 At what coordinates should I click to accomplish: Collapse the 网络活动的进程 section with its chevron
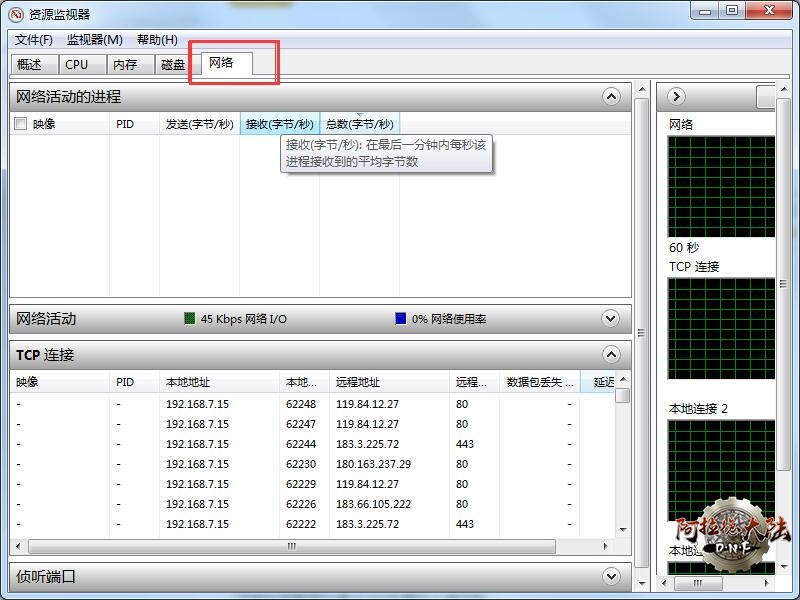(611, 97)
